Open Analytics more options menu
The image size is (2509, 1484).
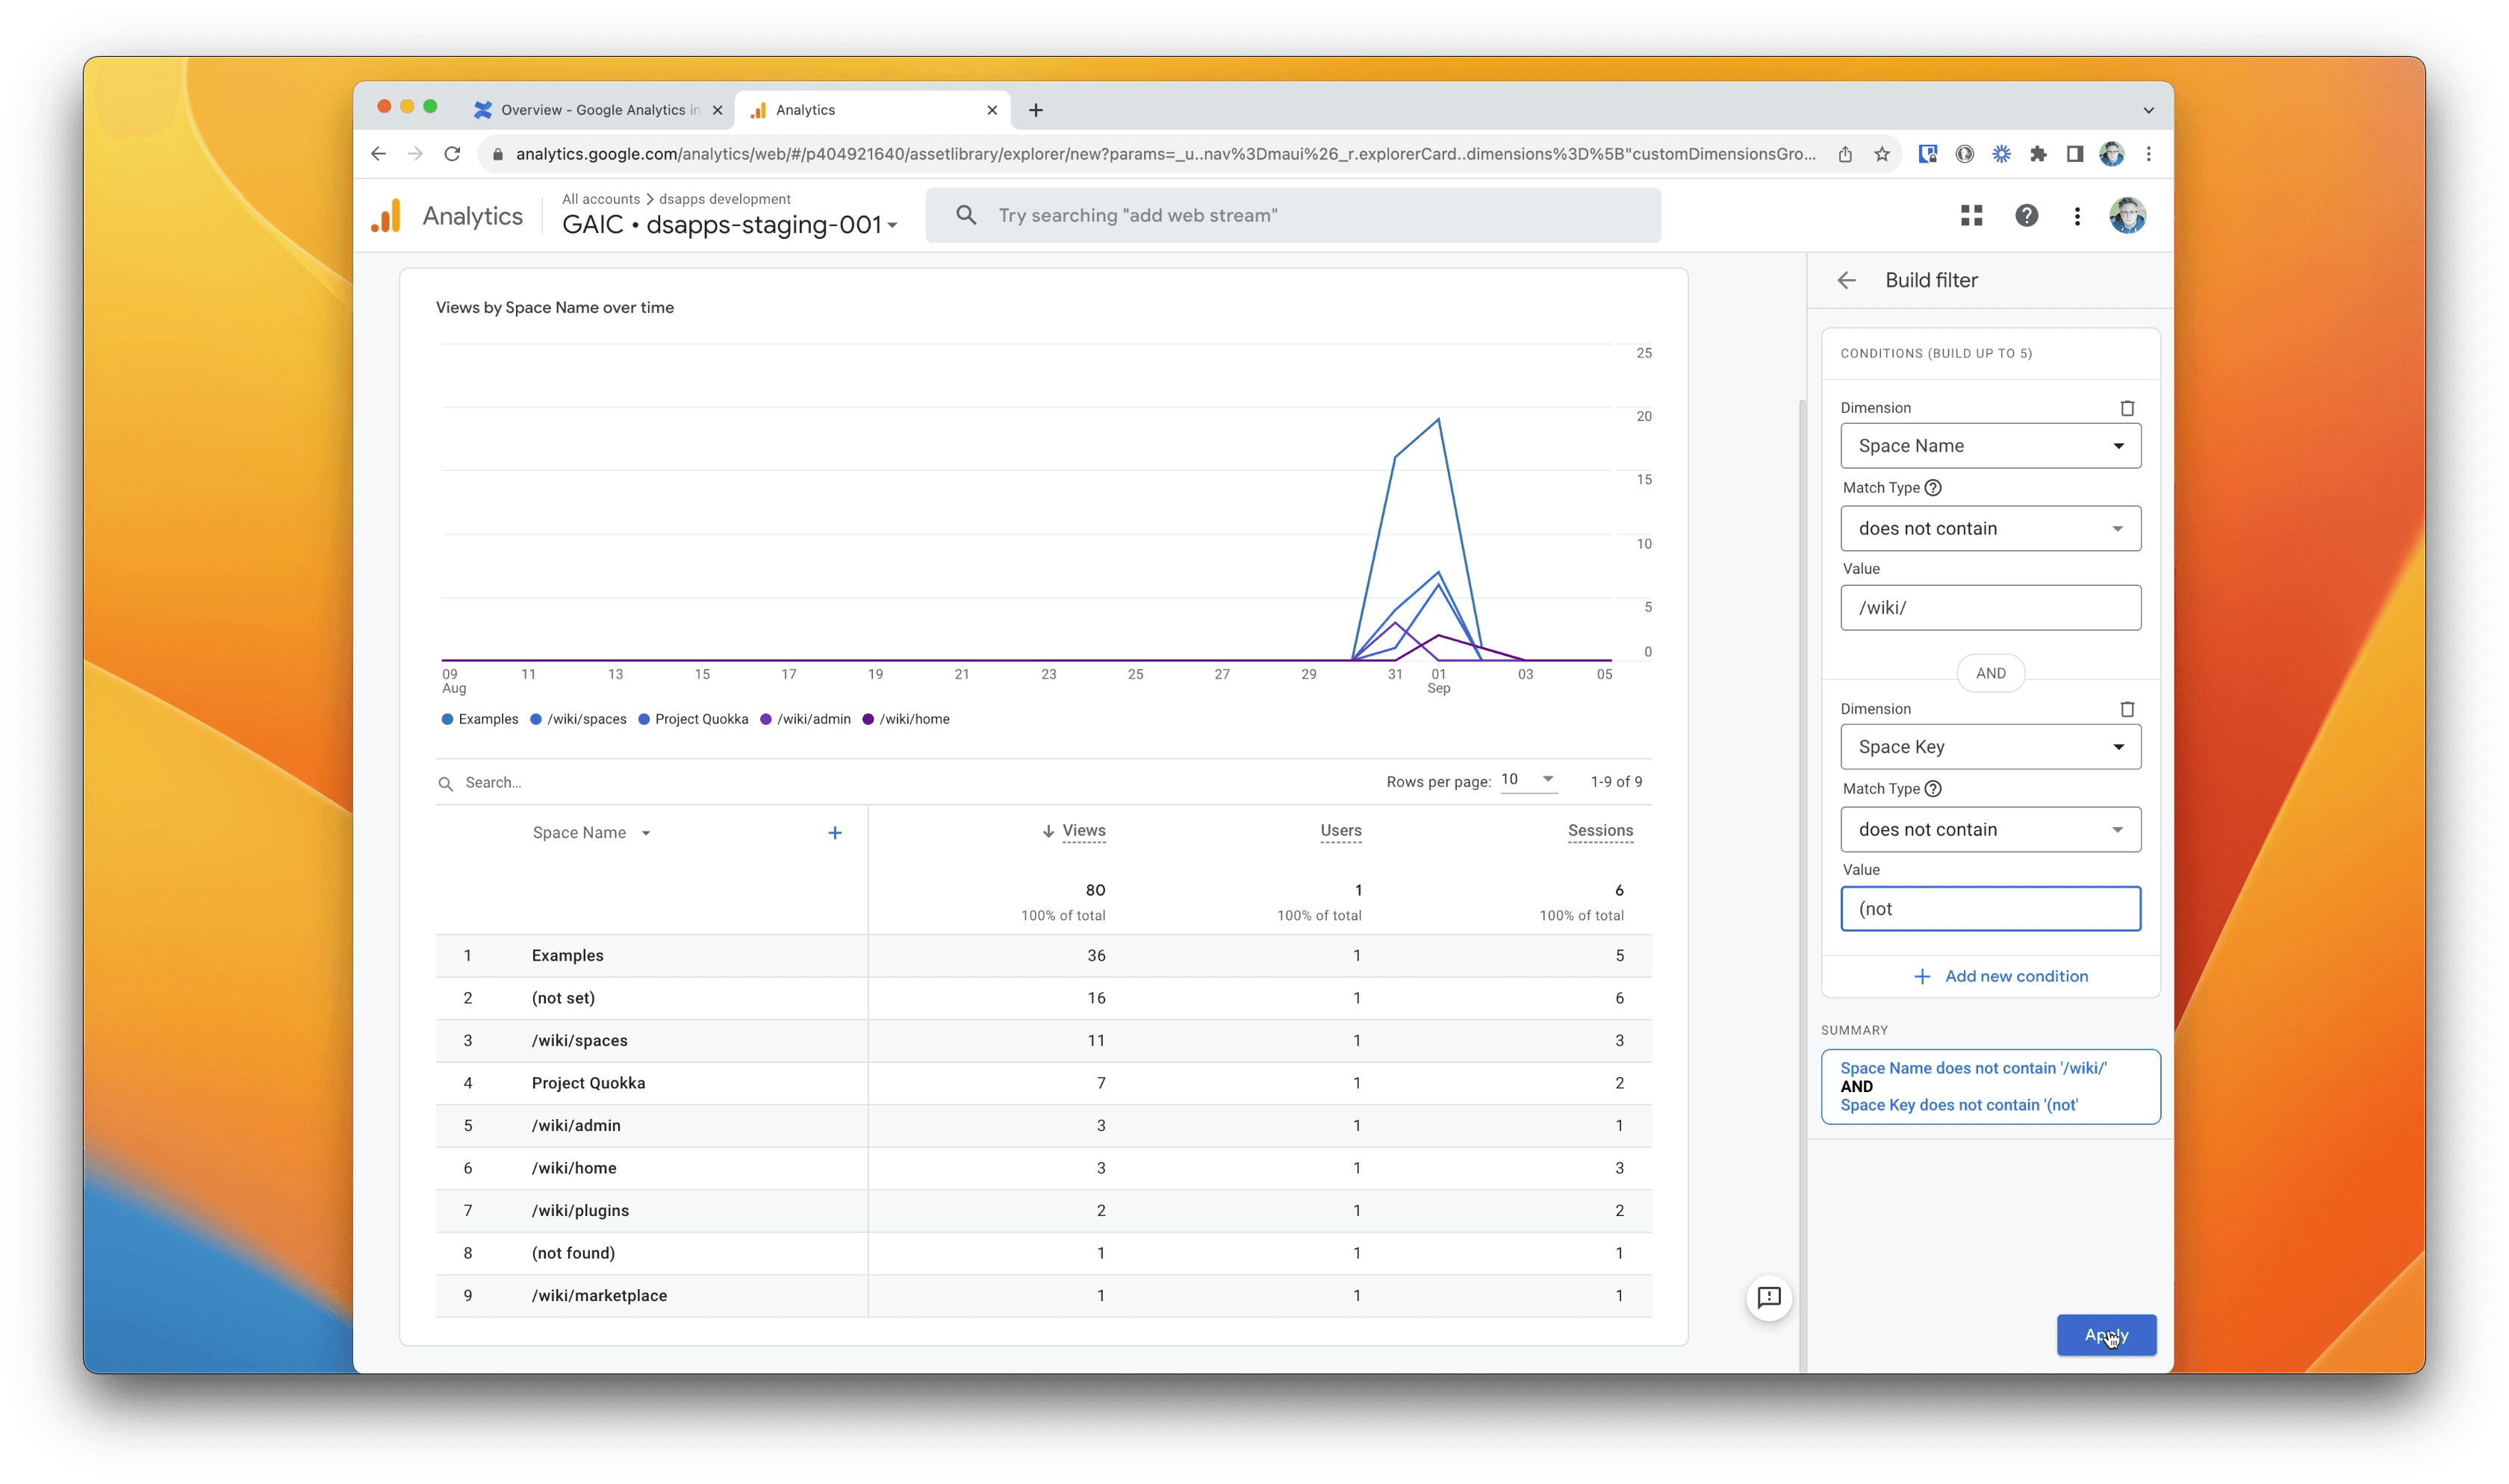[x=2077, y=216]
